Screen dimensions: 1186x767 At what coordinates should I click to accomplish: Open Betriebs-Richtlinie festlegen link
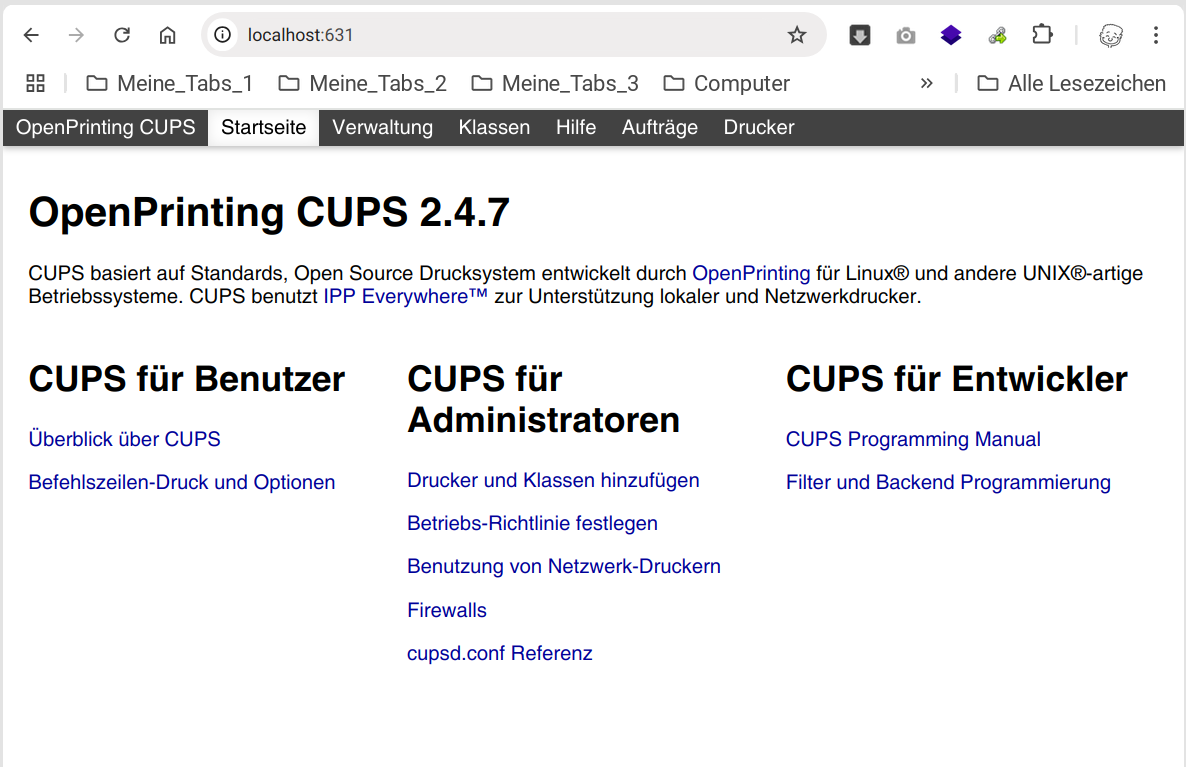click(532, 523)
